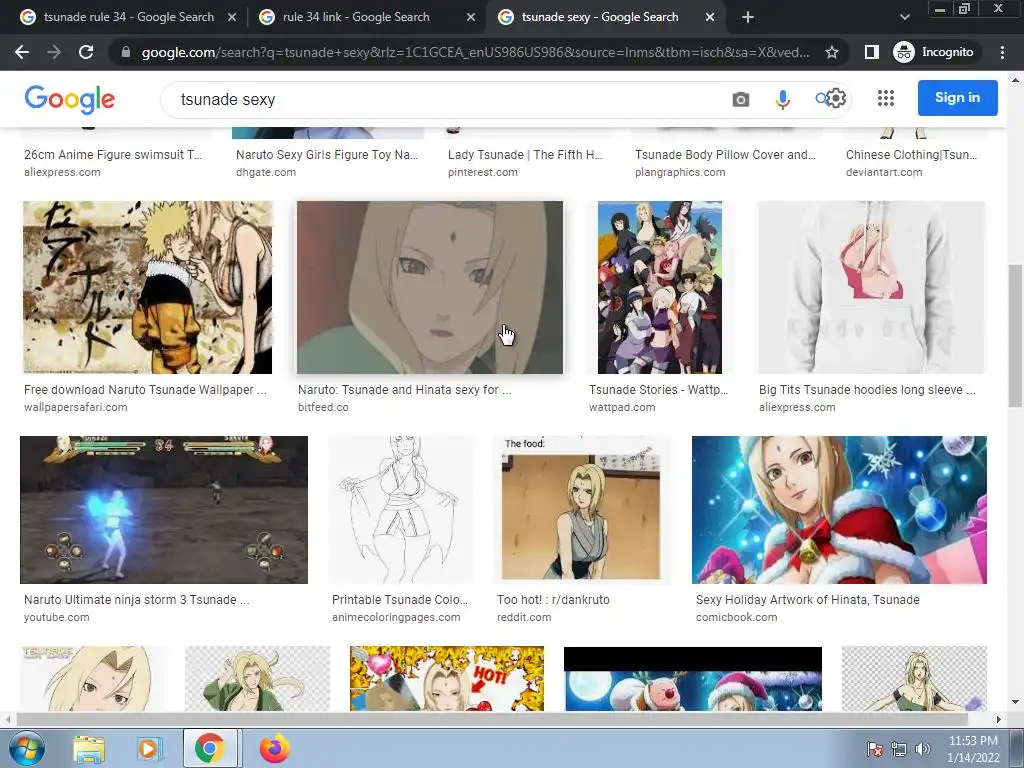
Task: Start voice search with microphone
Action: click(x=782, y=99)
